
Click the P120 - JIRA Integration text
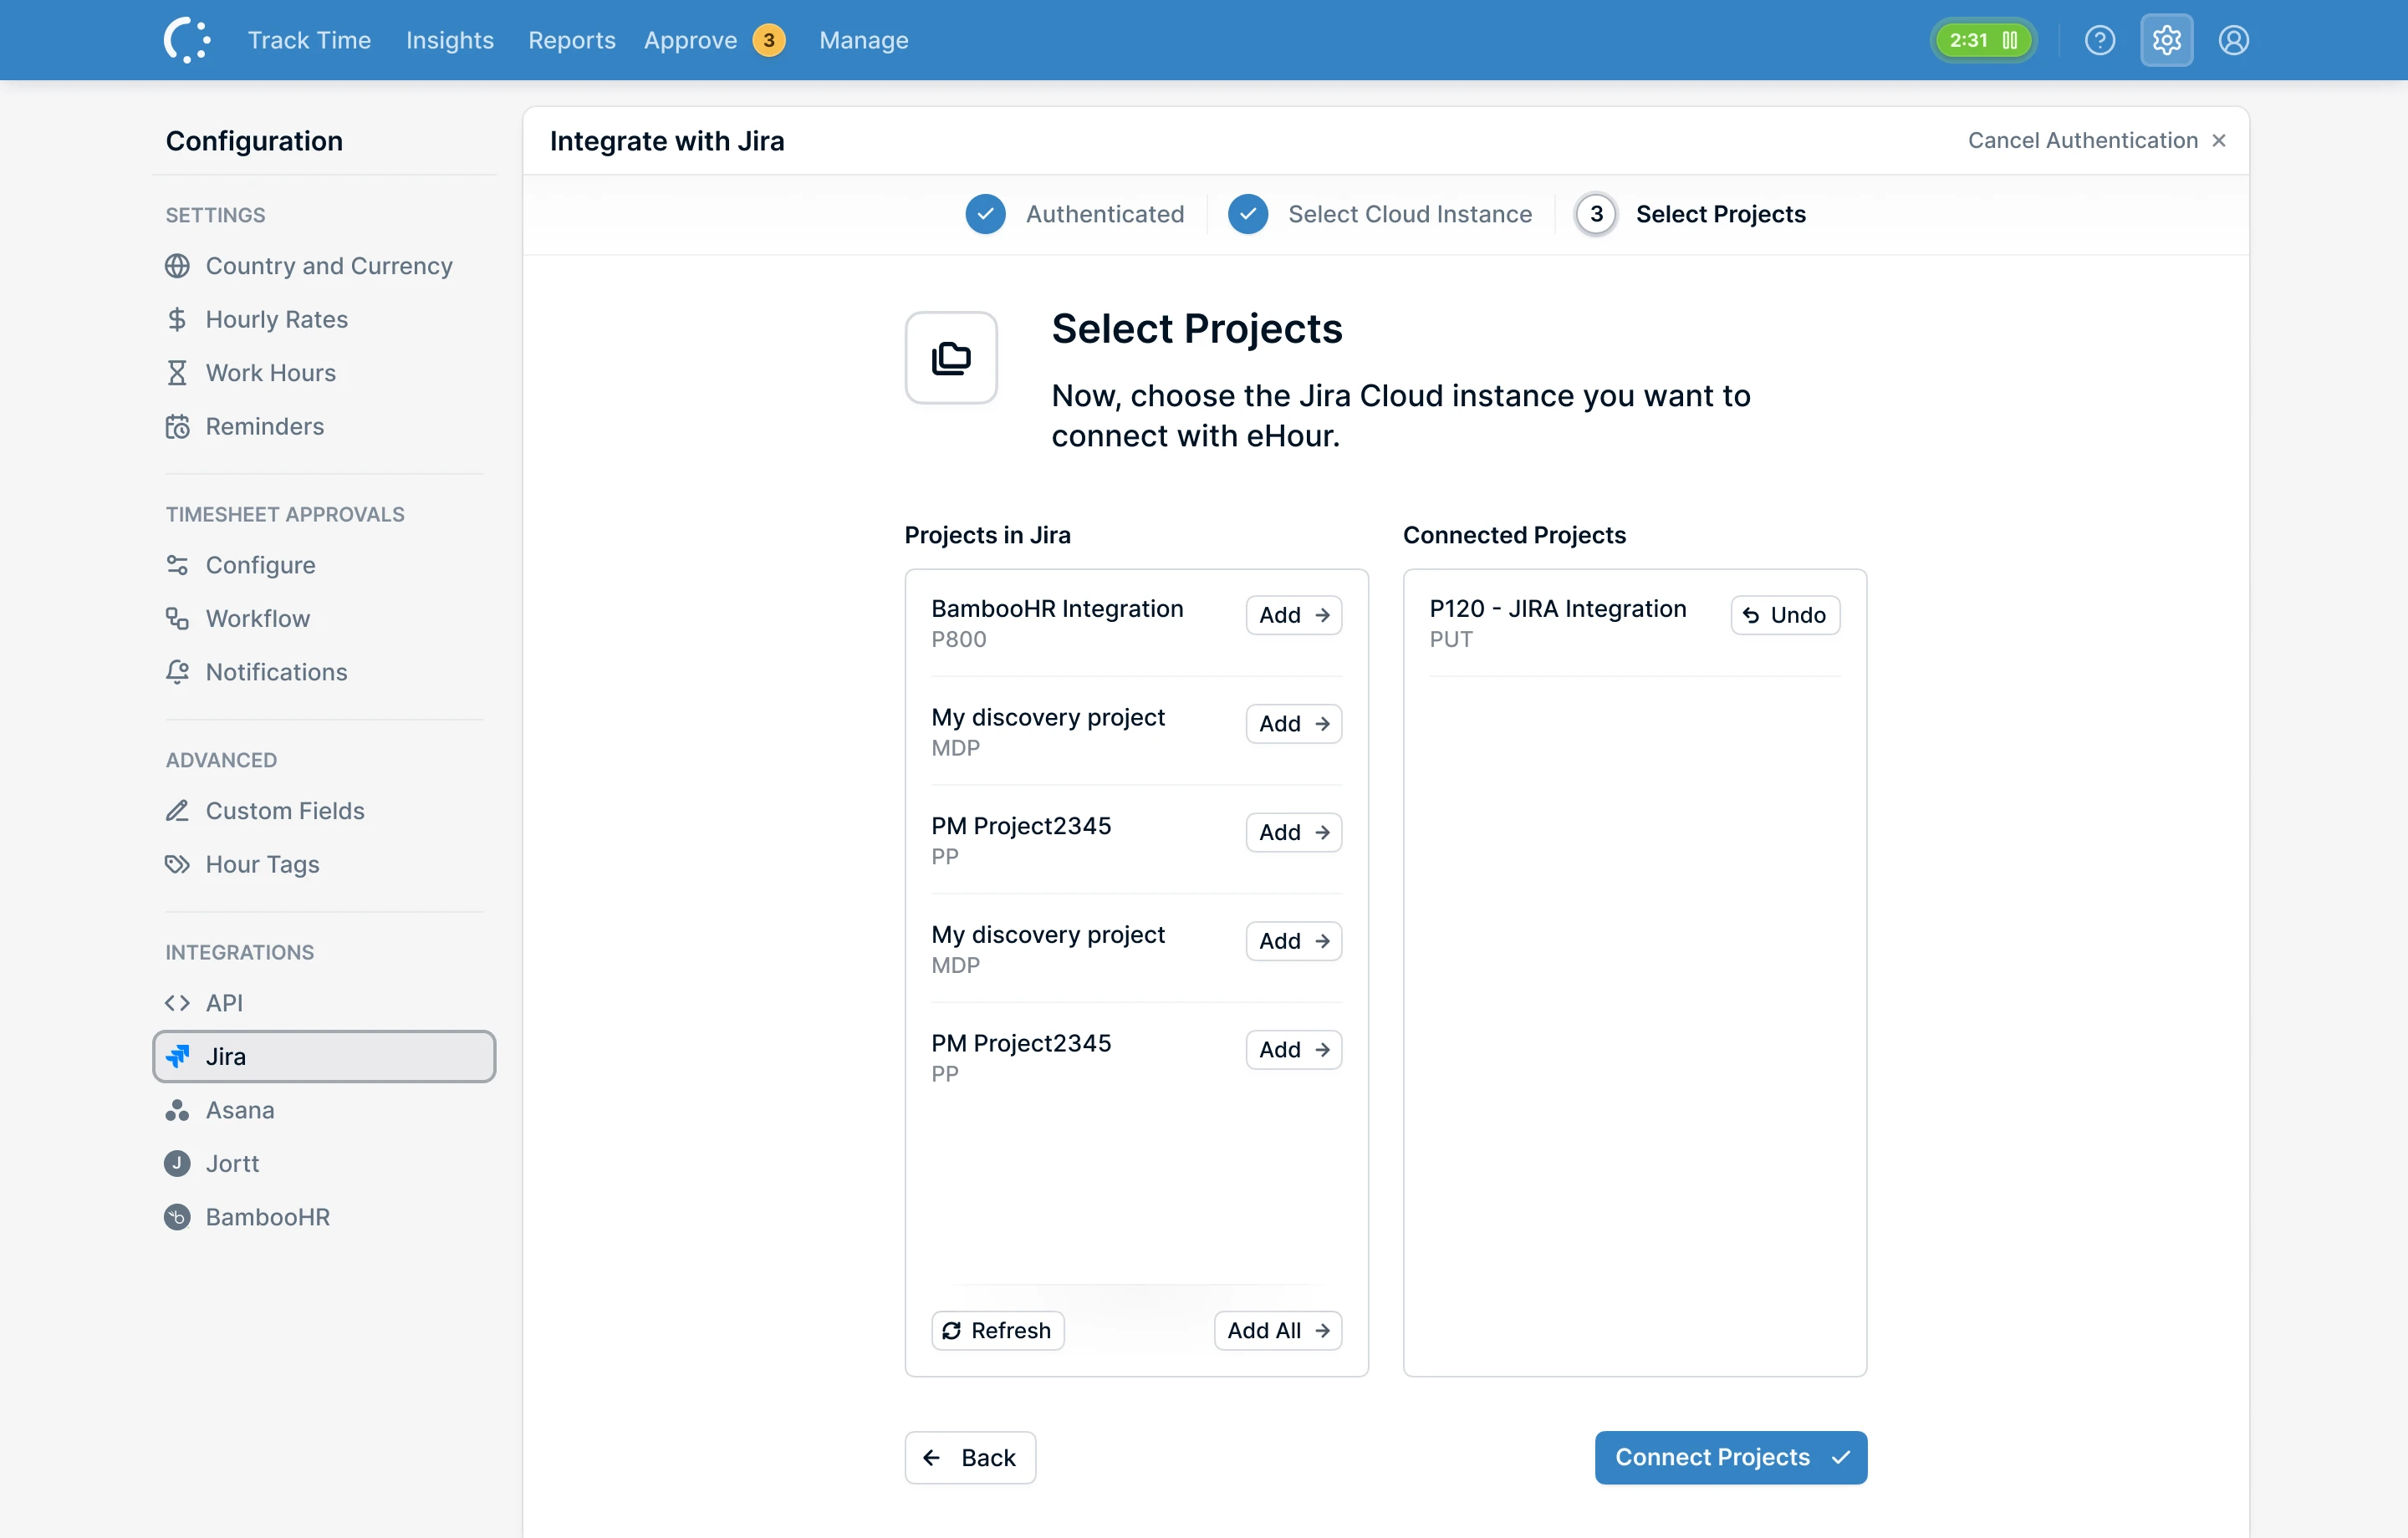click(x=1558, y=609)
